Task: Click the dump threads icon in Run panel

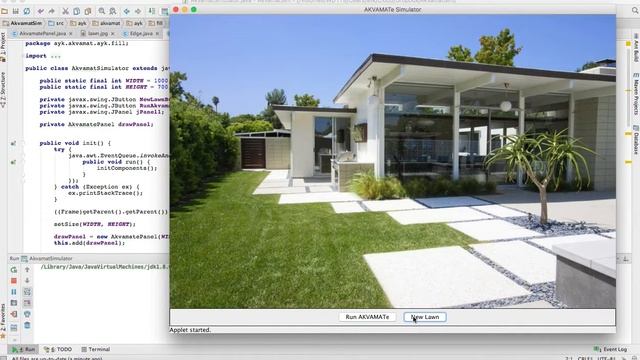Action: point(13,303)
